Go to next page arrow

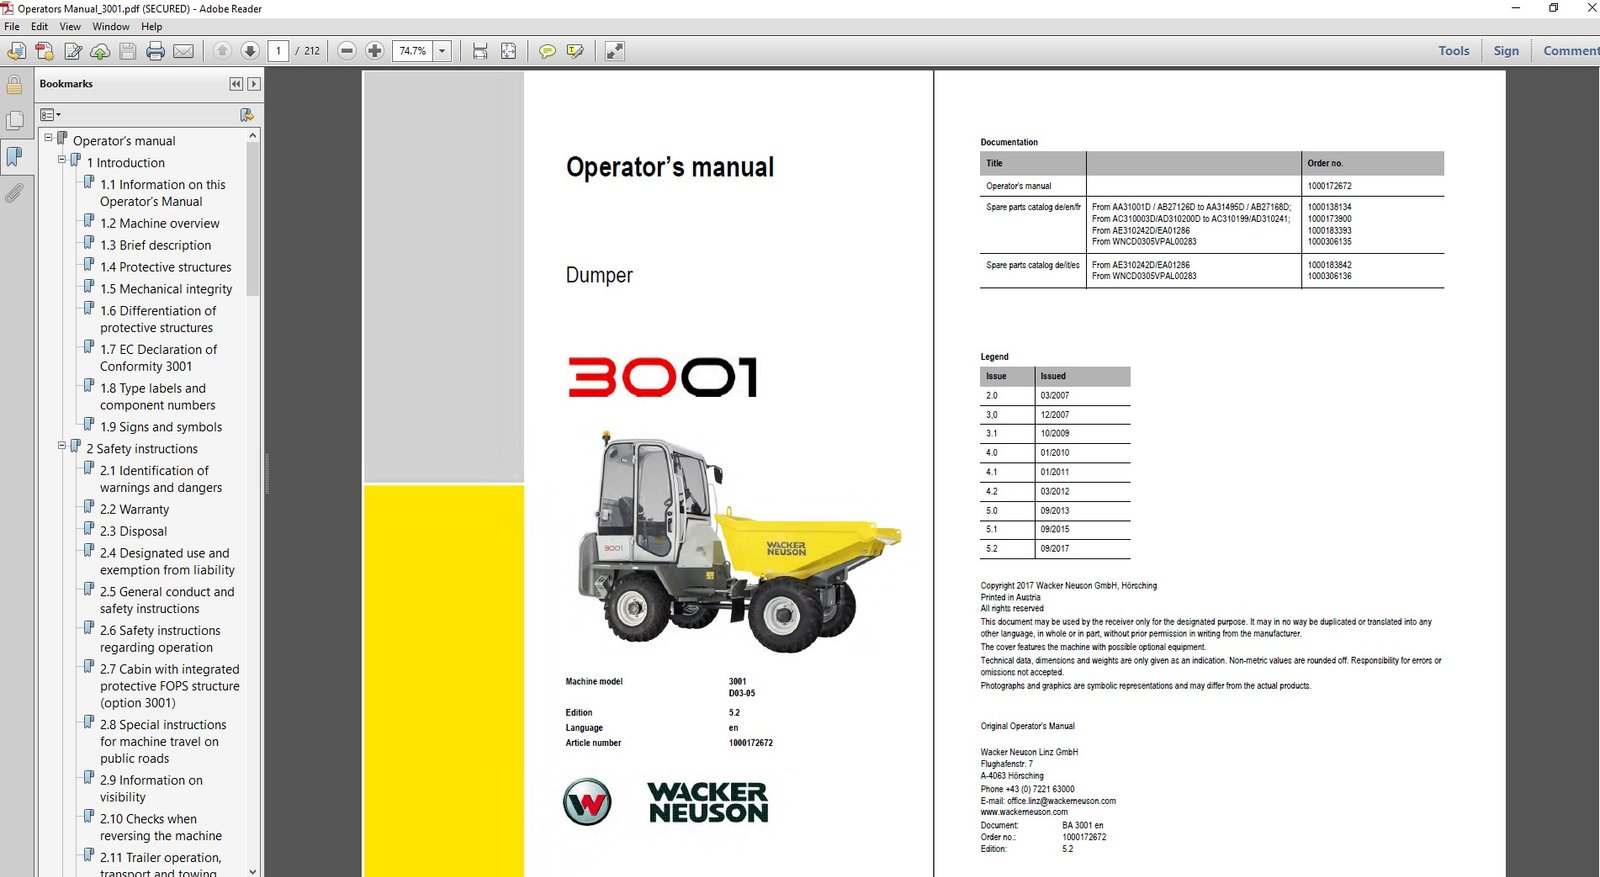[250, 51]
